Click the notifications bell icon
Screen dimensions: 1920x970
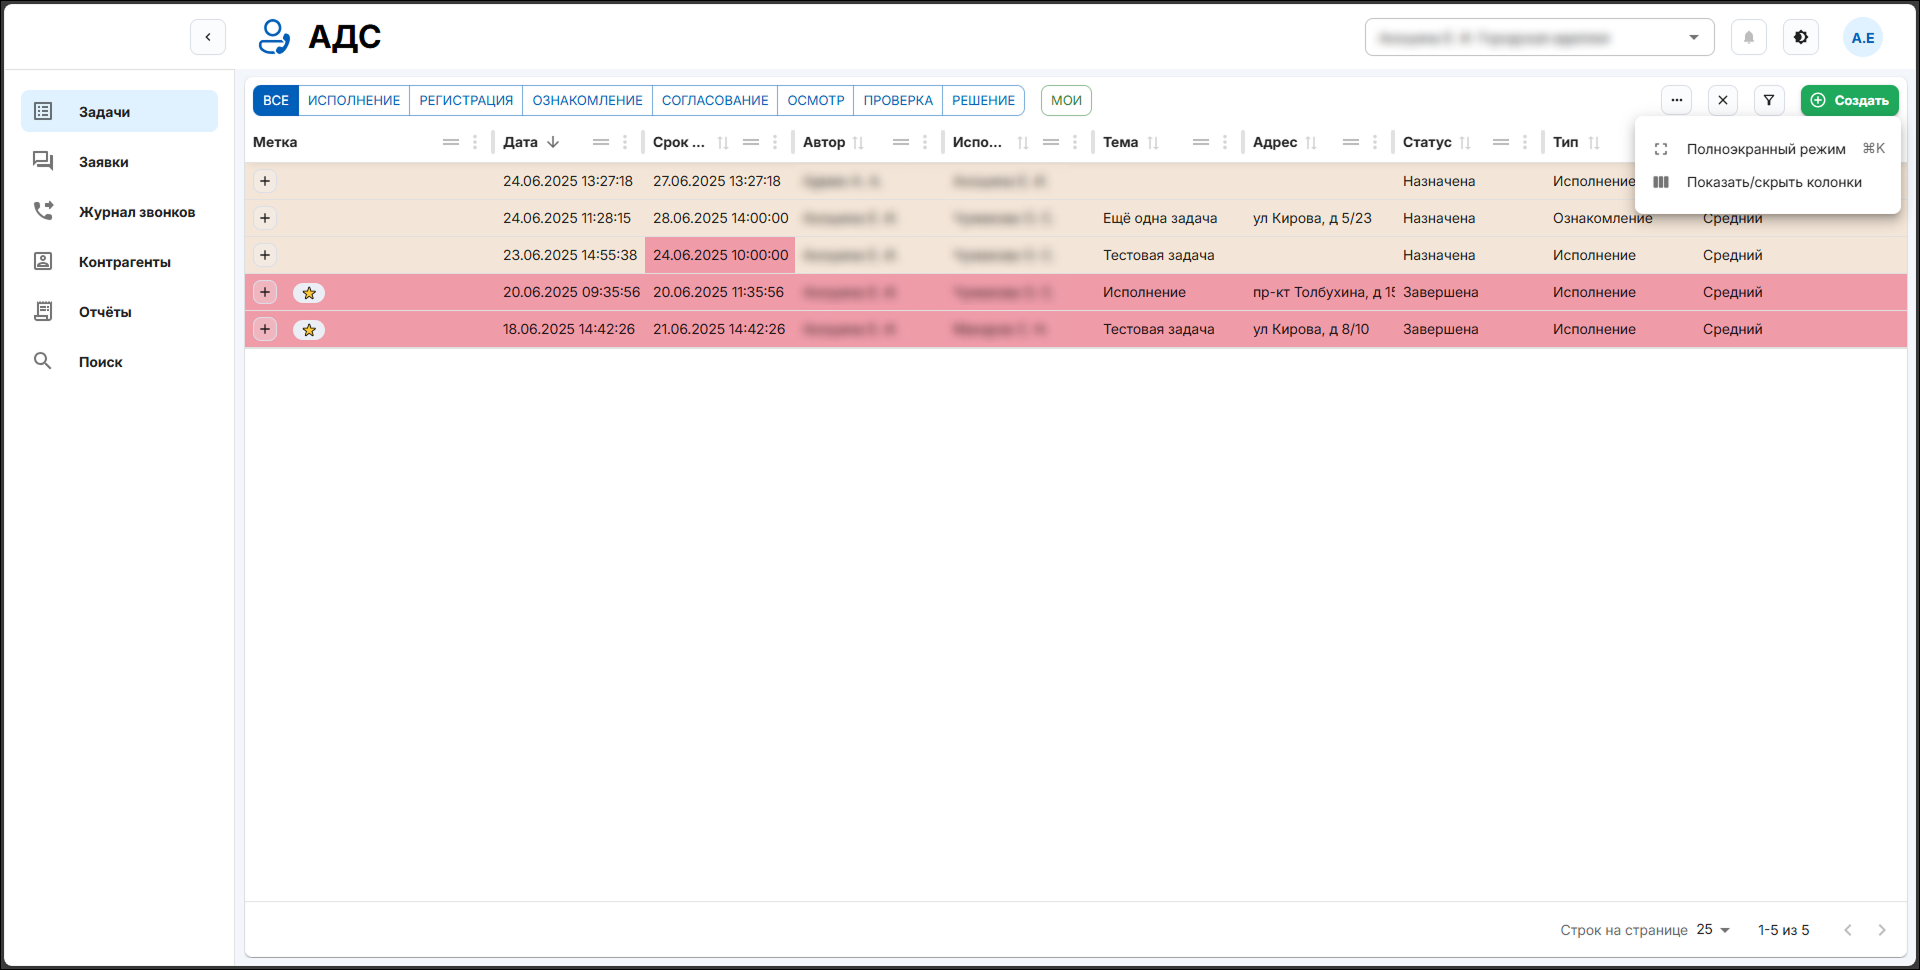pos(1748,38)
